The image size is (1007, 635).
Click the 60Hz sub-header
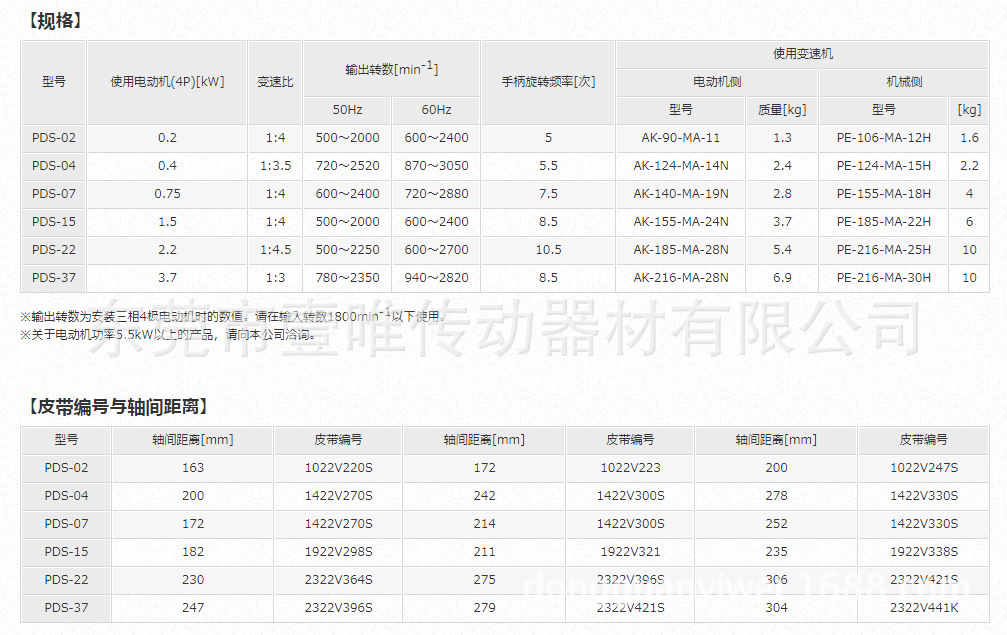pos(436,110)
